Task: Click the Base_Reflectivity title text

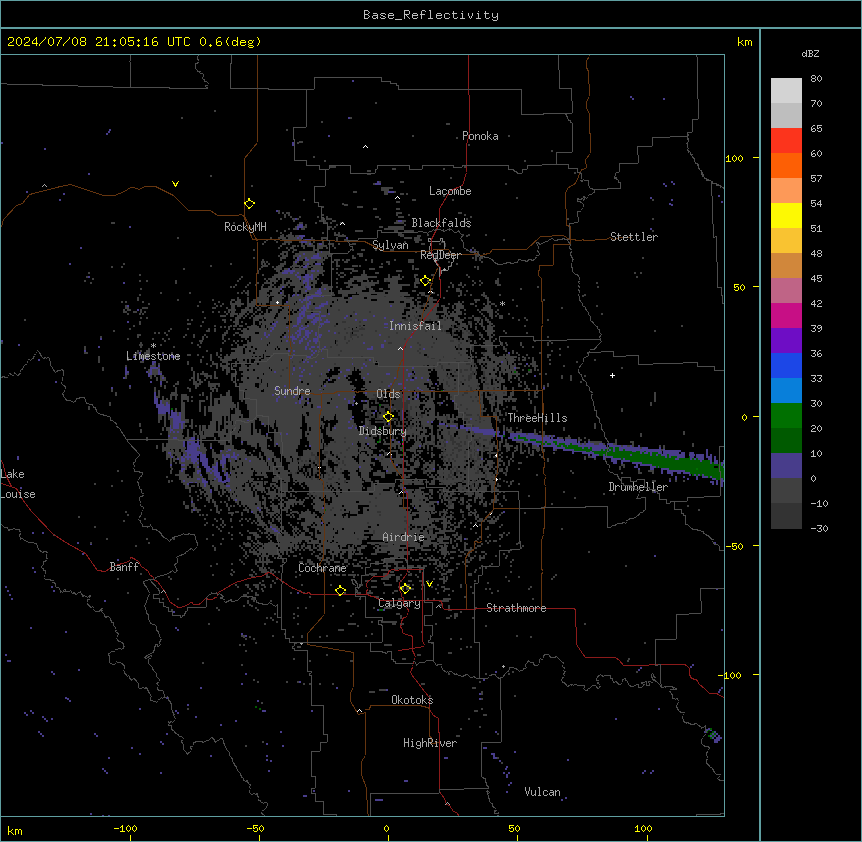Action: pyautogui.click(x=431, y=15)
